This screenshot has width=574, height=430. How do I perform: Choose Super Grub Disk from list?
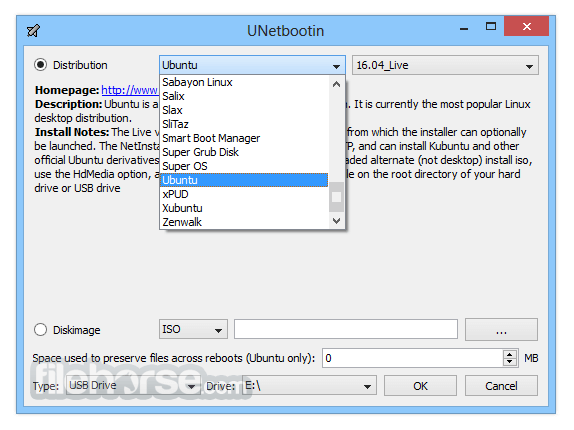[244, 152]
